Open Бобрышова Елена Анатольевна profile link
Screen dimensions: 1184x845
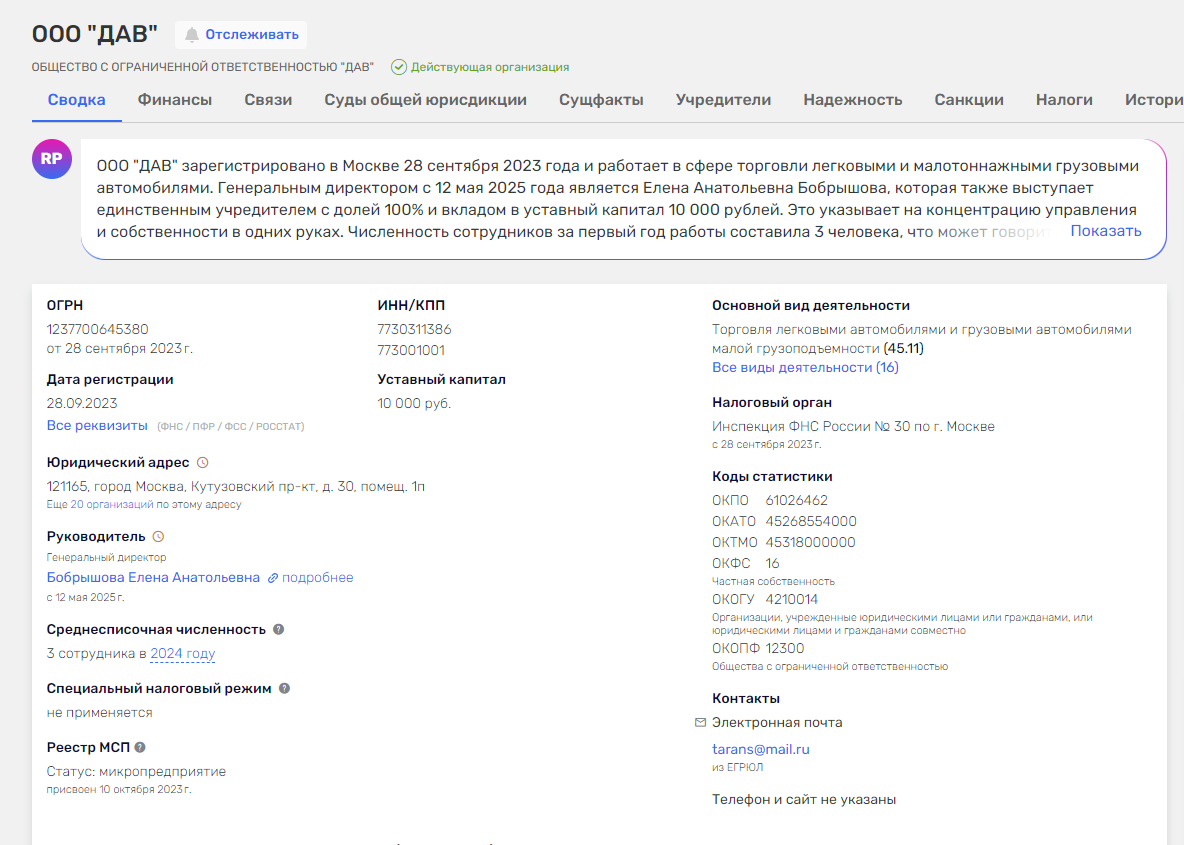(x=153, y=578)
